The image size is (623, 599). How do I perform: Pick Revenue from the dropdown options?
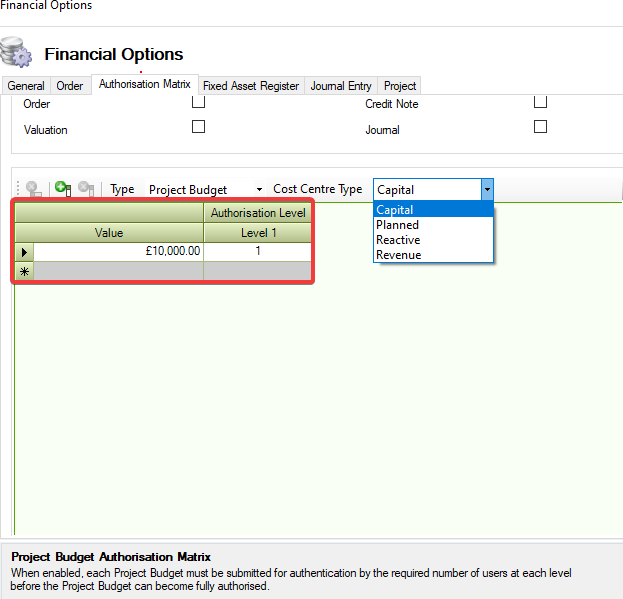(398, 255)
